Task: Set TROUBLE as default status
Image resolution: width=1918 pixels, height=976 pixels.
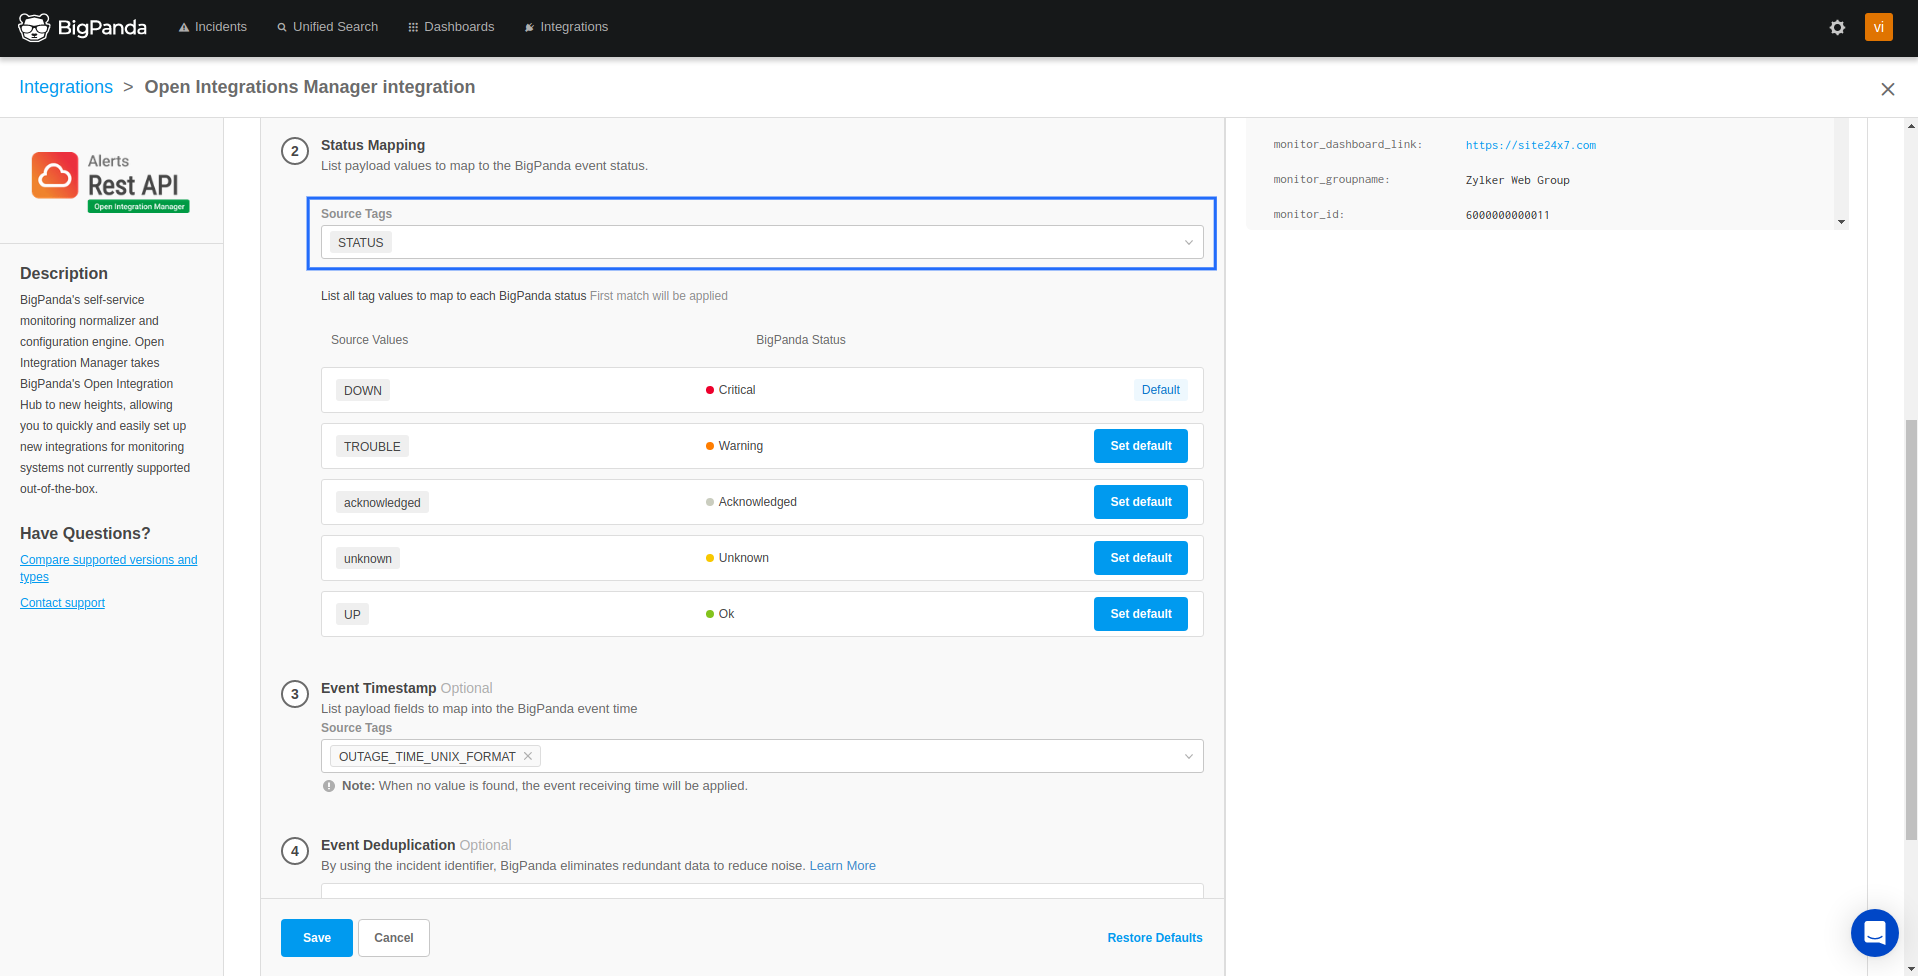Action: [1140, 446]
